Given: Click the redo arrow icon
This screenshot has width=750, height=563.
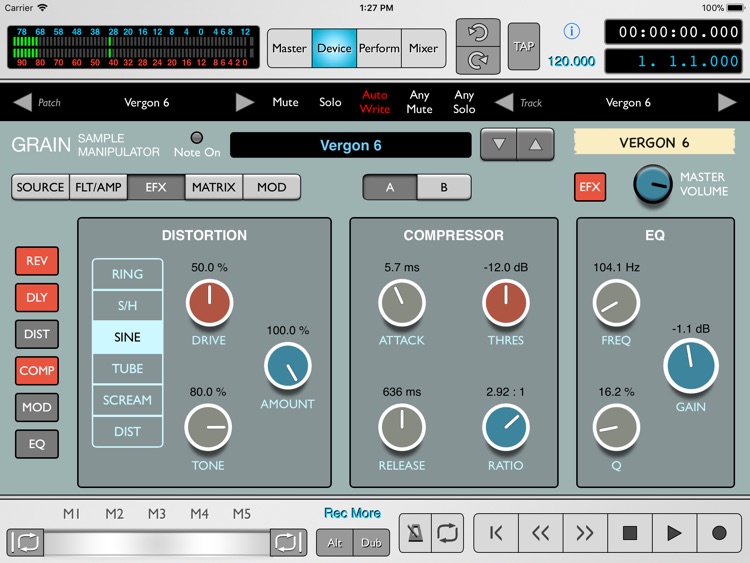Looking at the screenshot, I should coord(478,60).
